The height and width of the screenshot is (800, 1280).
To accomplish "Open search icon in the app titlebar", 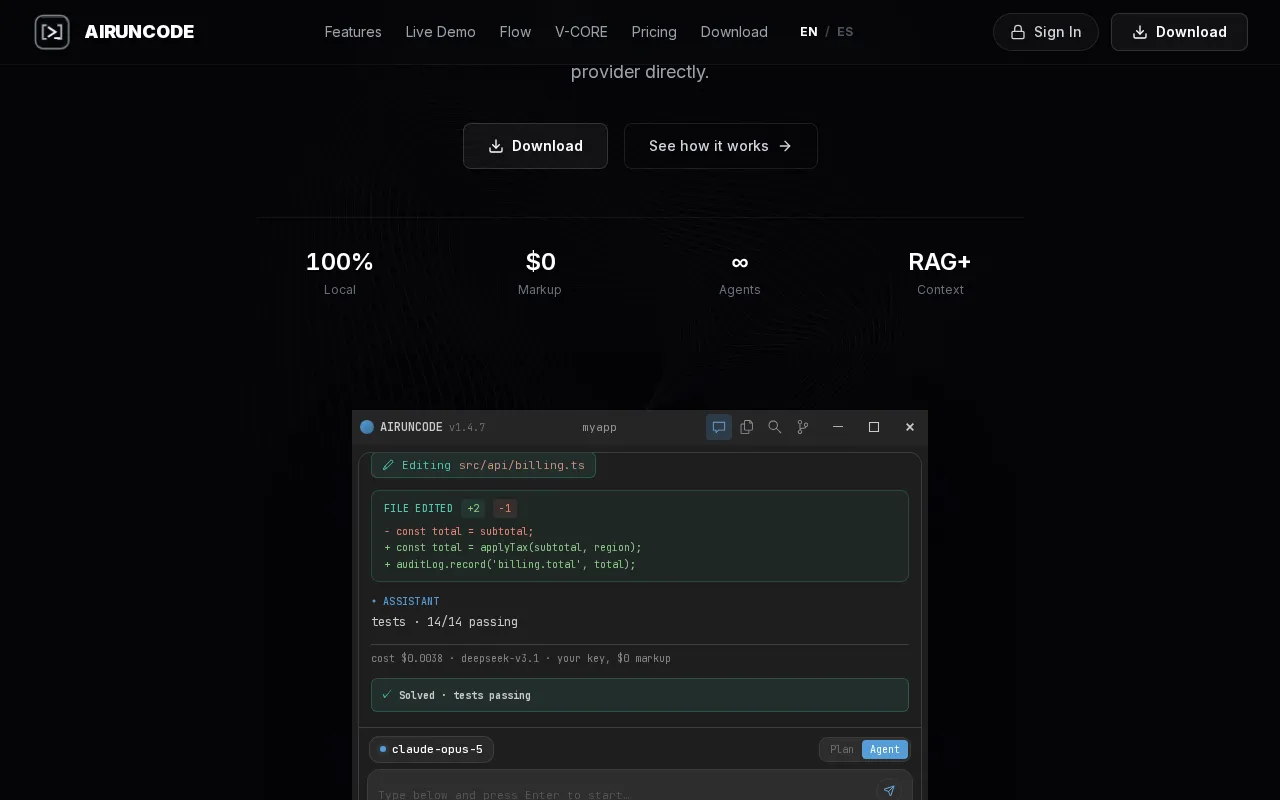I will point(775,427).
